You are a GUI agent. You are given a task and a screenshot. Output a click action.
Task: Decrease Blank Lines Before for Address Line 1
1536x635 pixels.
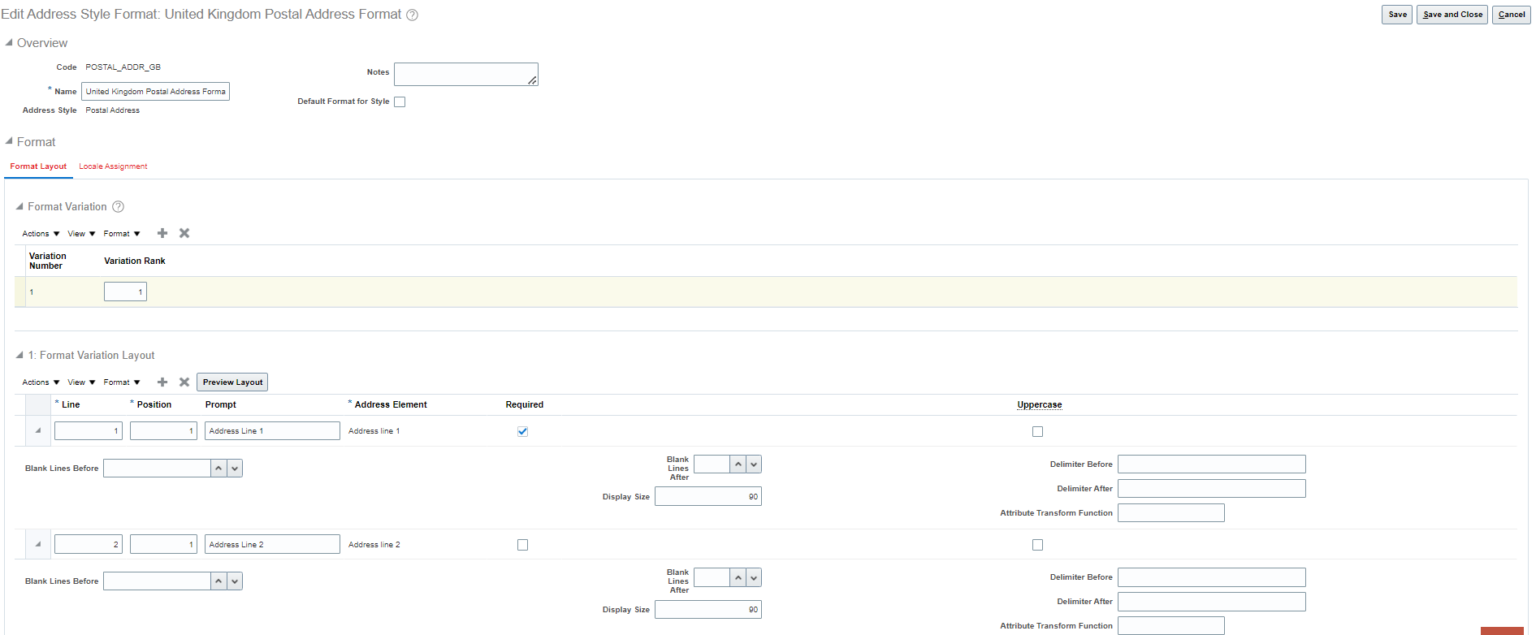click(234, 468)
